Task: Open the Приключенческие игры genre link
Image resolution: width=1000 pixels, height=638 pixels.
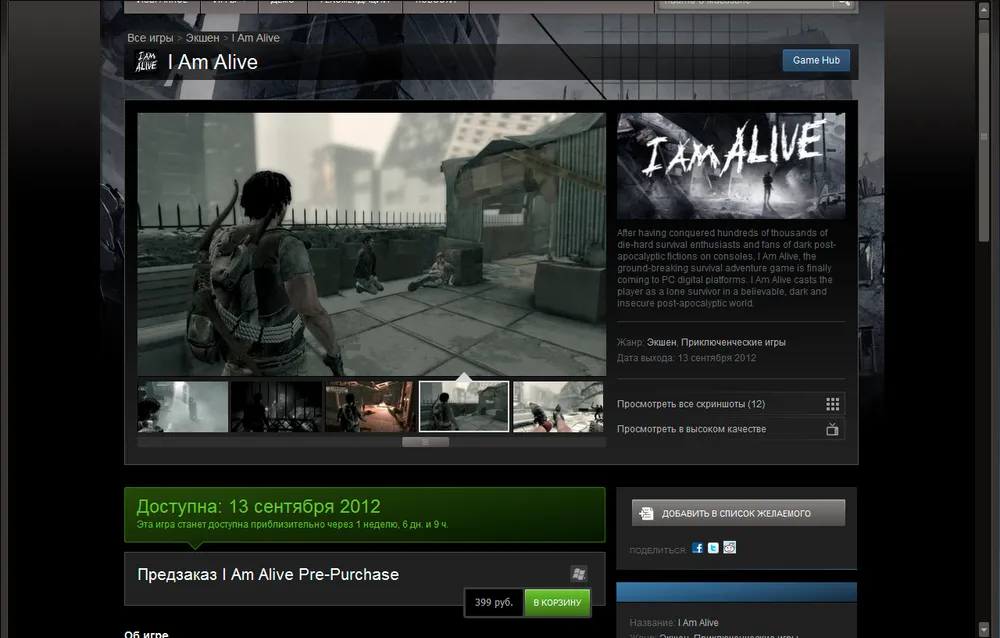Action: click(x=733, y=342)
